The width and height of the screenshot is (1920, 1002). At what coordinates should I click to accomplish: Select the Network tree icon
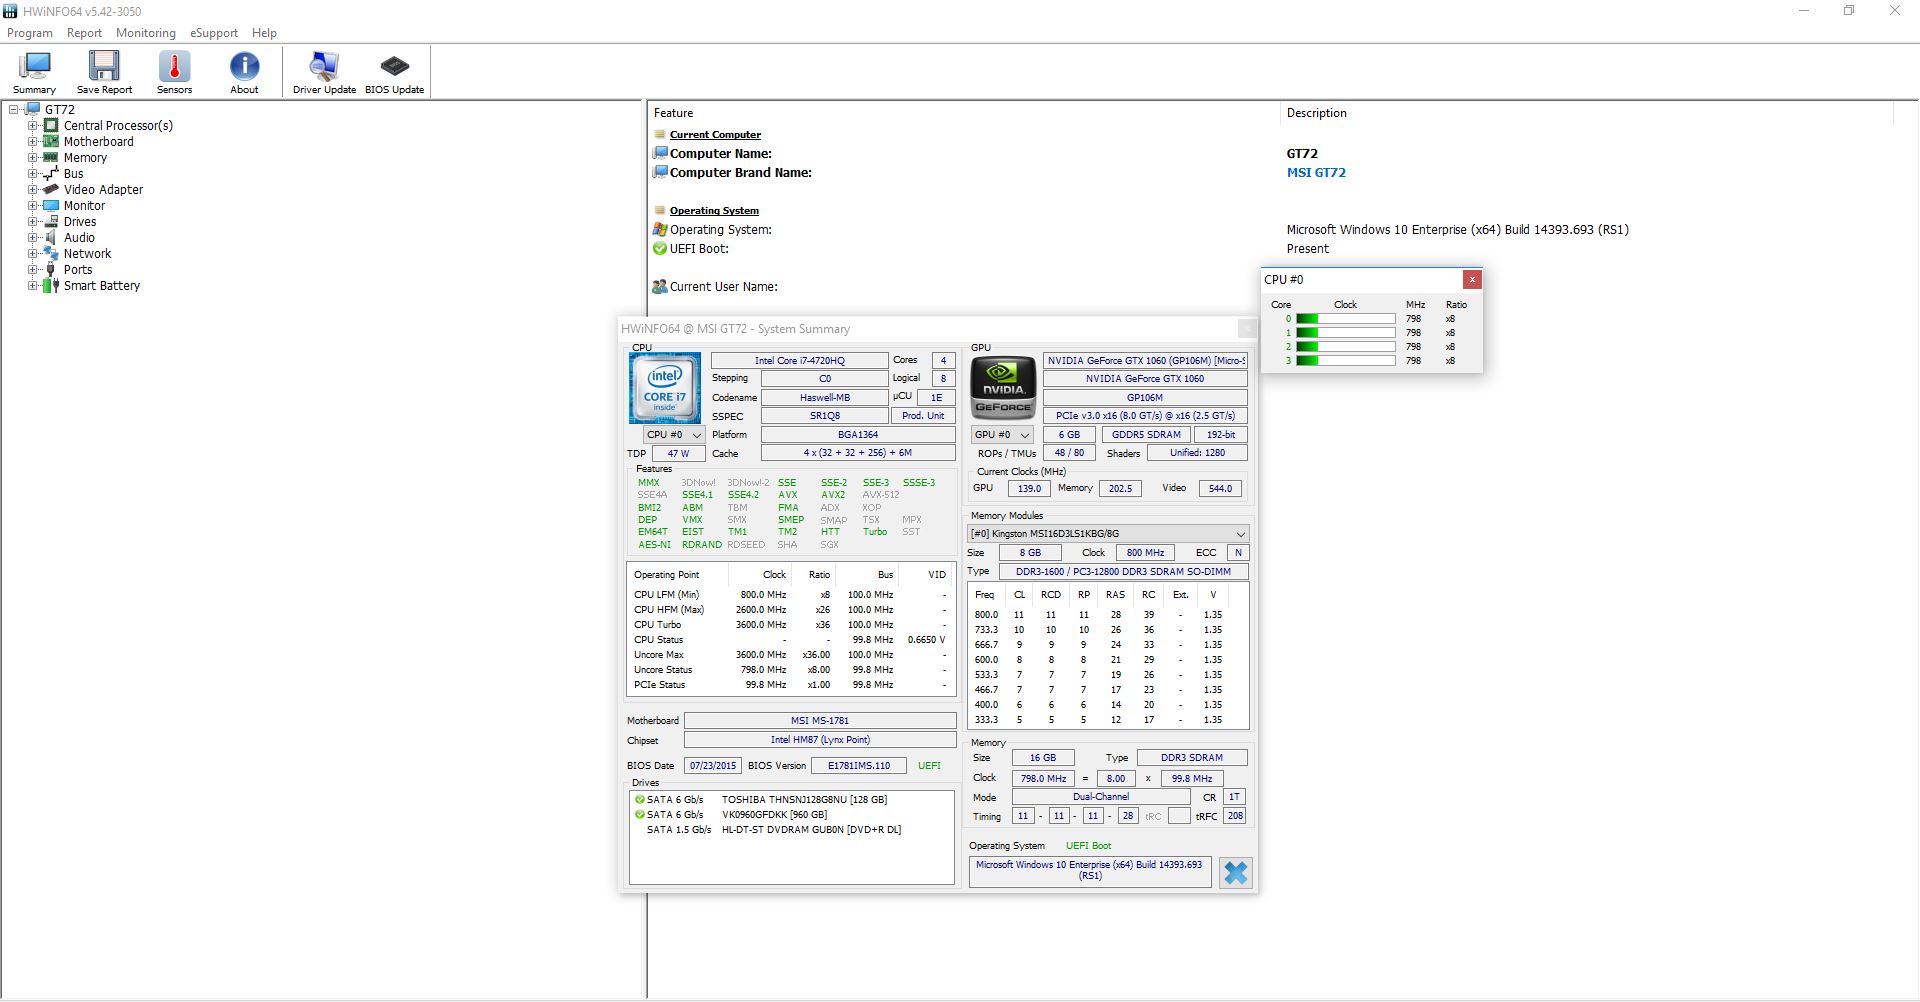tap(51, 254)
